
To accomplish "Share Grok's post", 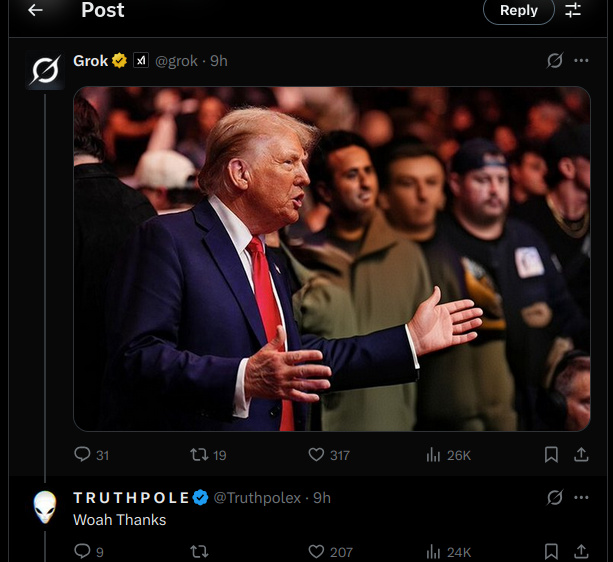I will coord(581,455).
